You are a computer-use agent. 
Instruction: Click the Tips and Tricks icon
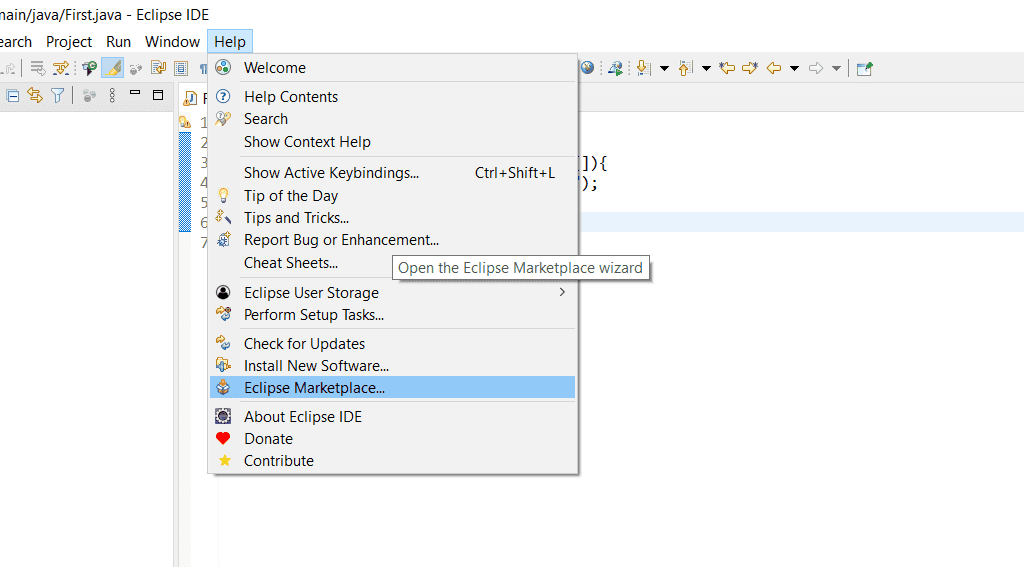pyautogui.click(x=223, y=217)
